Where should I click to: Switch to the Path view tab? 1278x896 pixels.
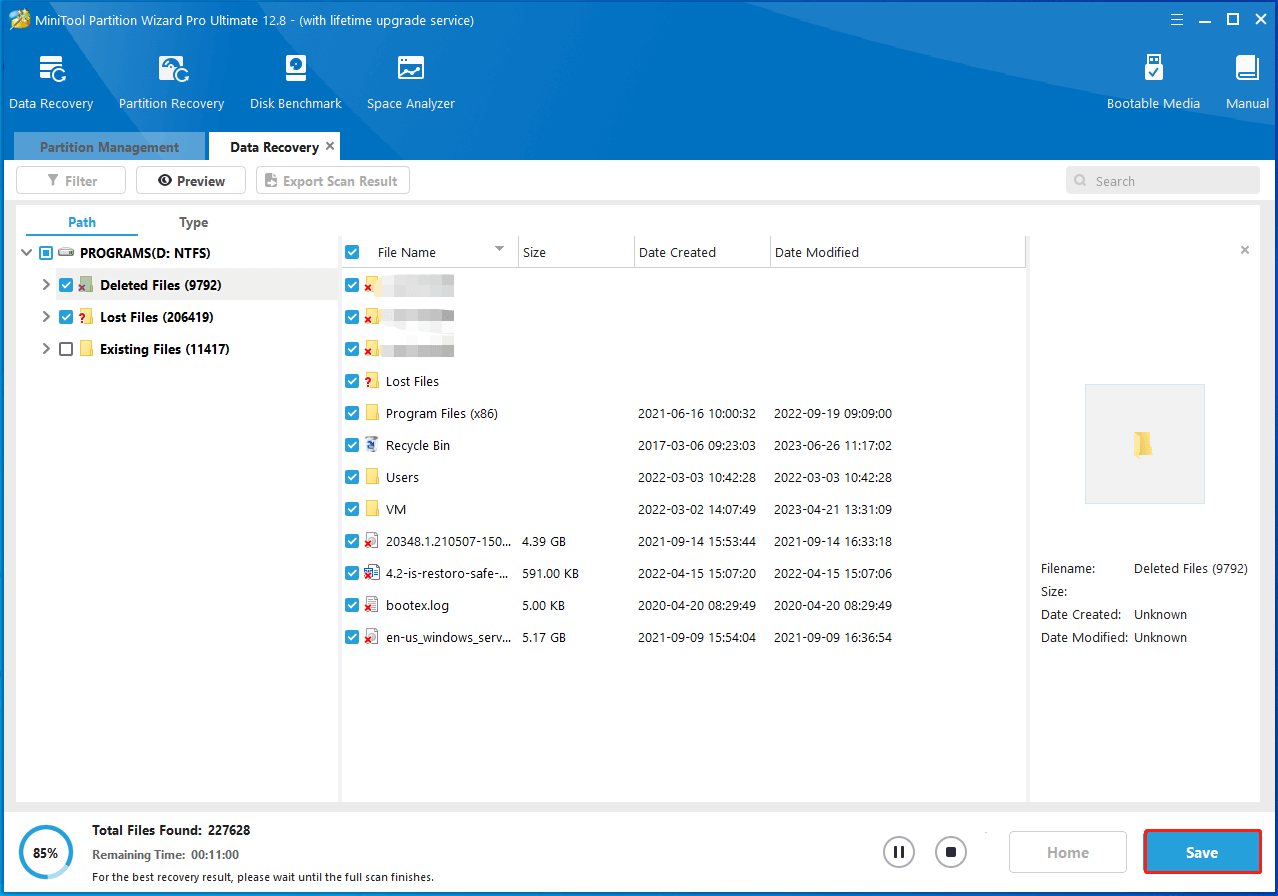pos(82,222)
